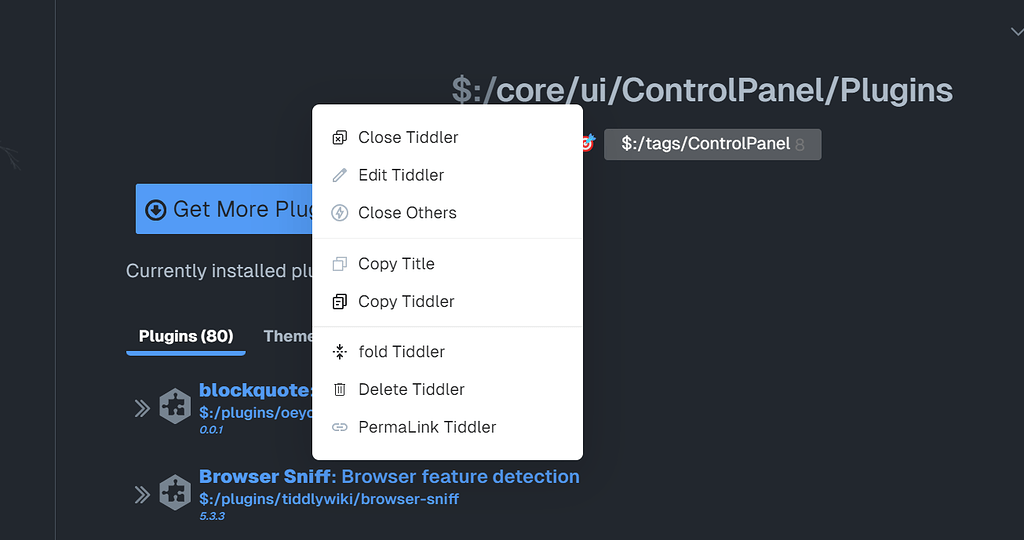Click the pencil icon for Edit Tiddler

340,175
